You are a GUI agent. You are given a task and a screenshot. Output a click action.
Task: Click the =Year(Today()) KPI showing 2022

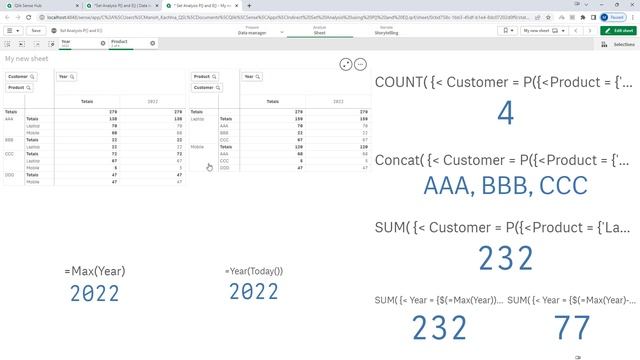(253, 292)
